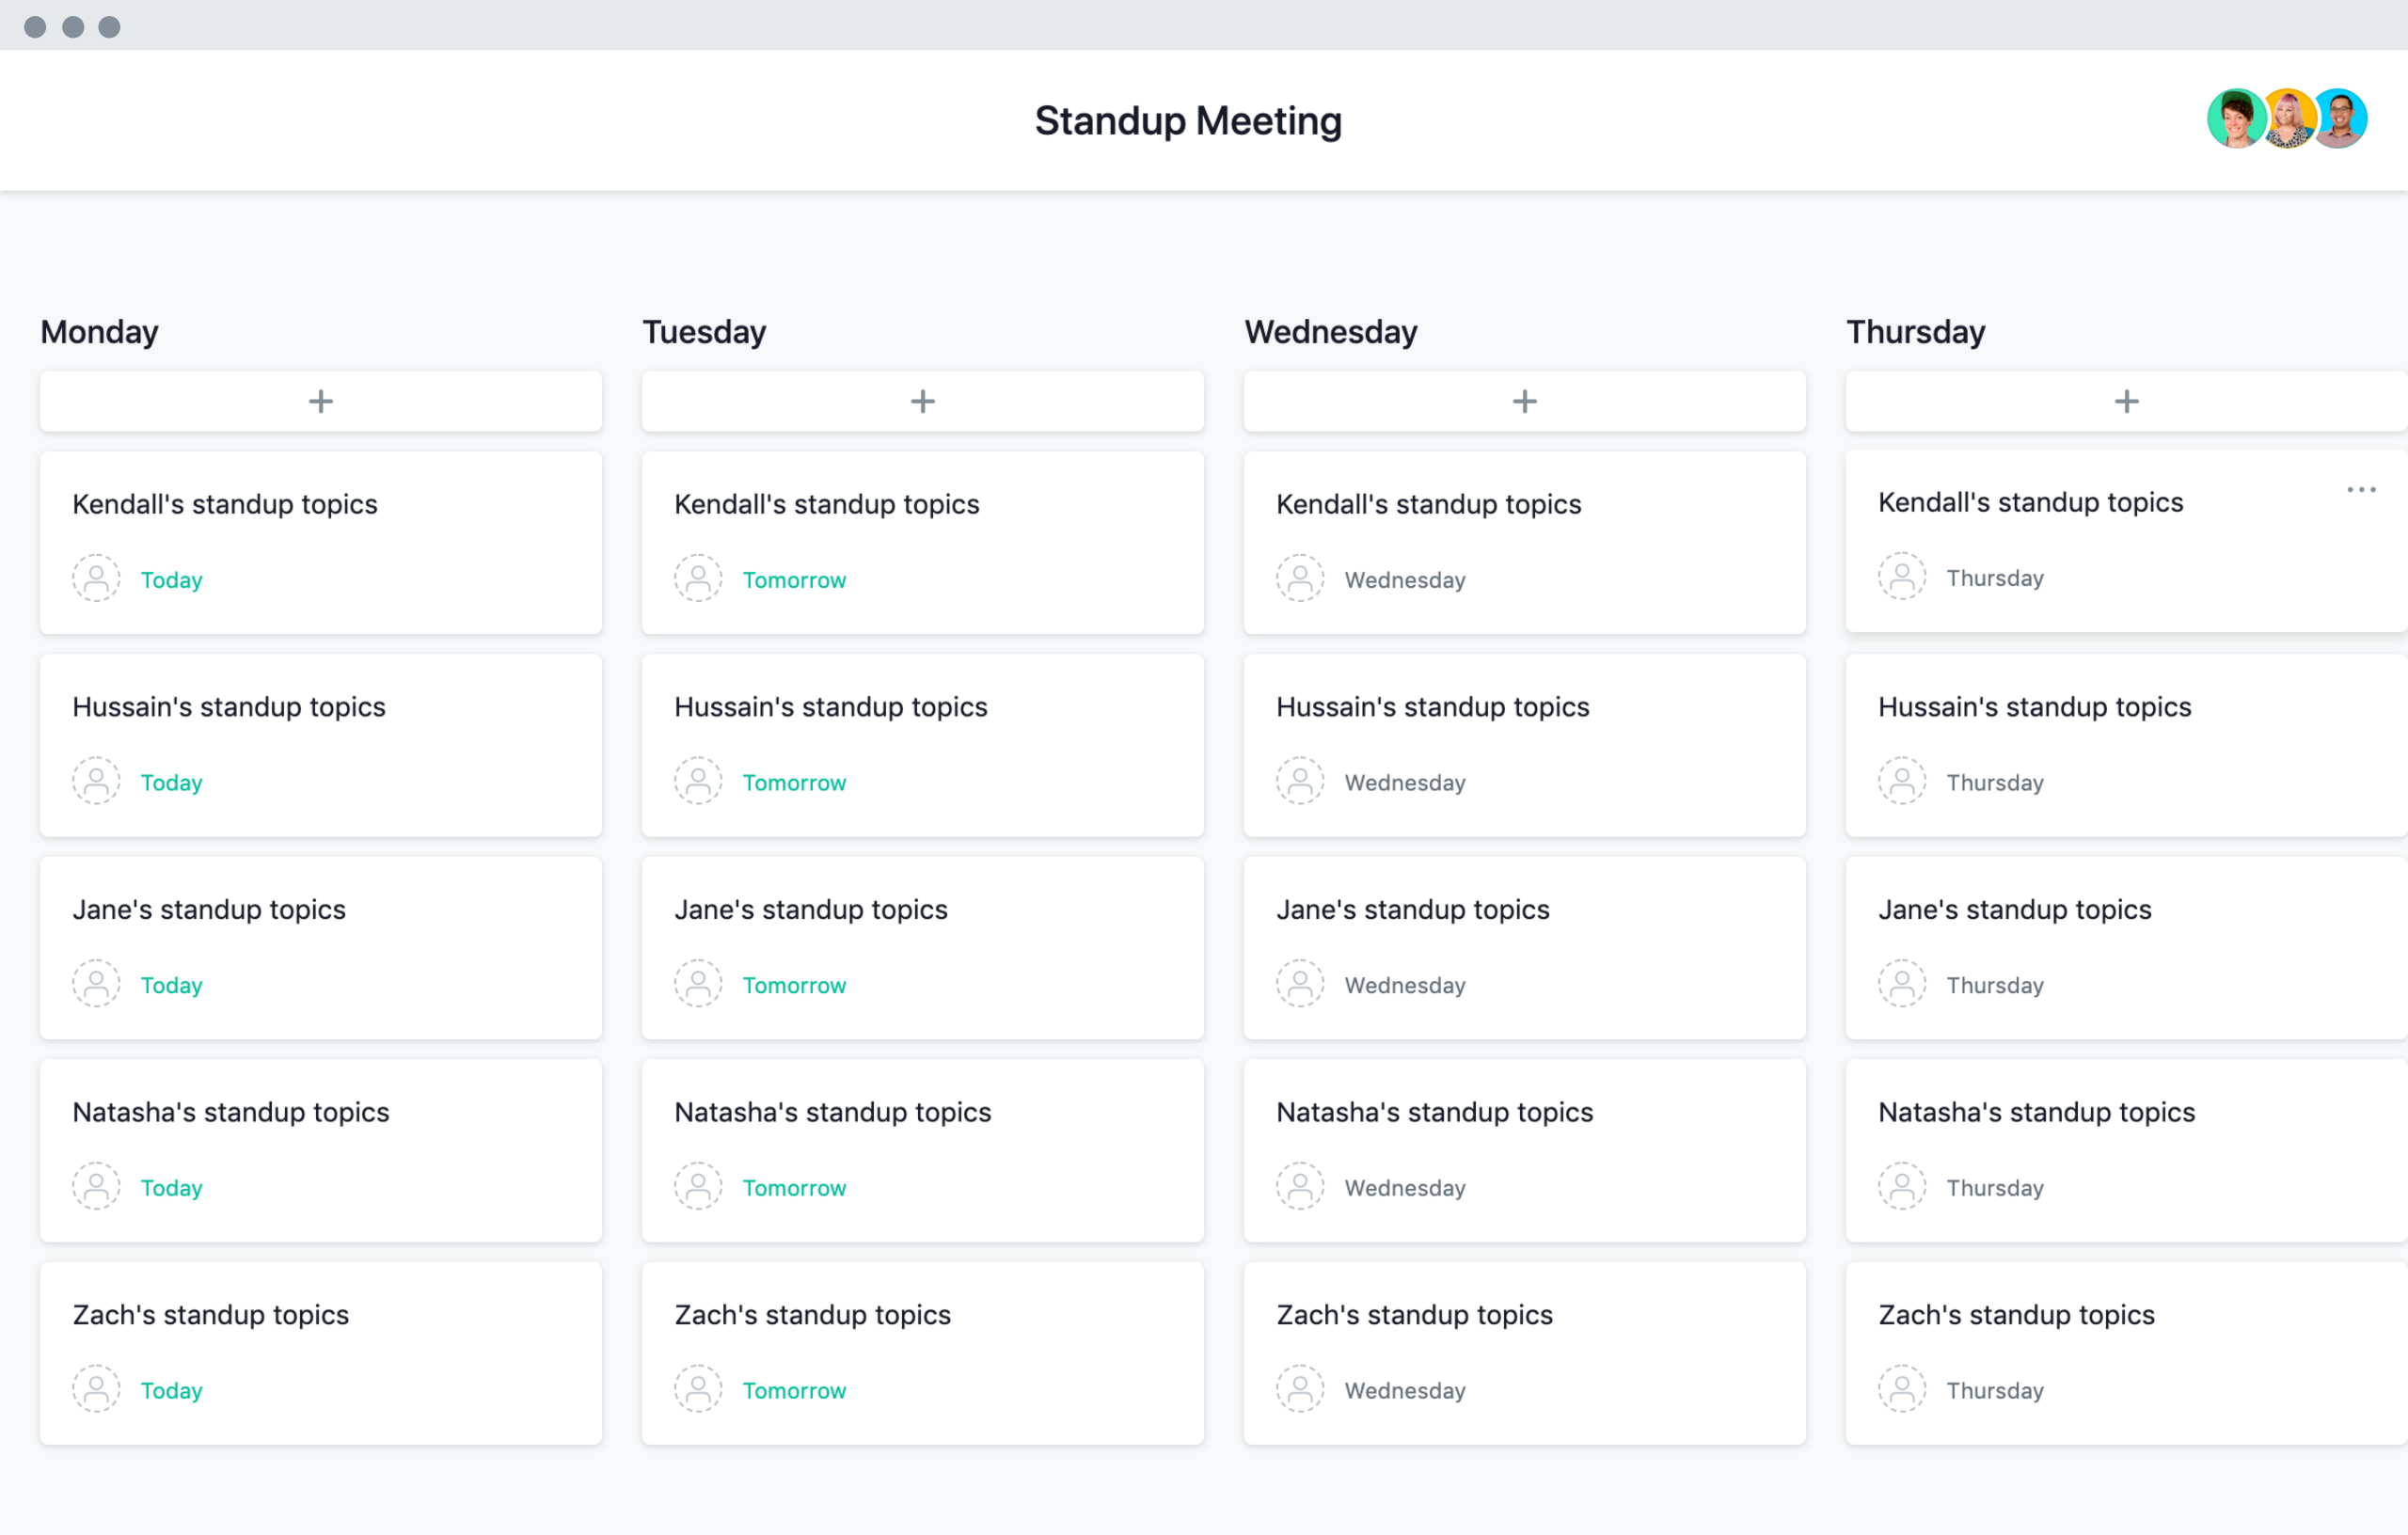
Task: Toggle assignee icon on Hussain's Wednesday card
Action: tap(1299, 783)
